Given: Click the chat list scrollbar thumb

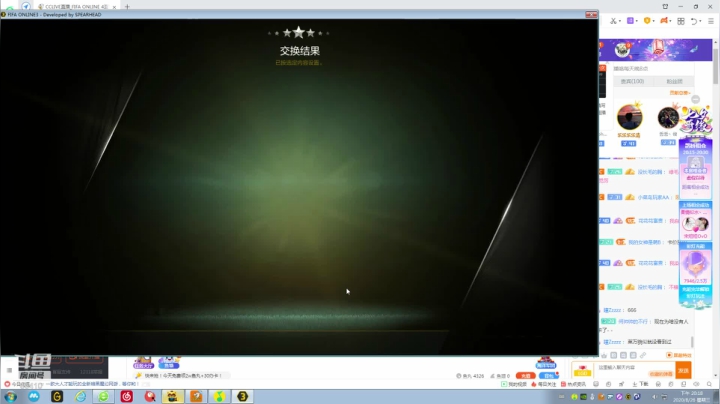Looking at the screenshot, I should (692, 342).
